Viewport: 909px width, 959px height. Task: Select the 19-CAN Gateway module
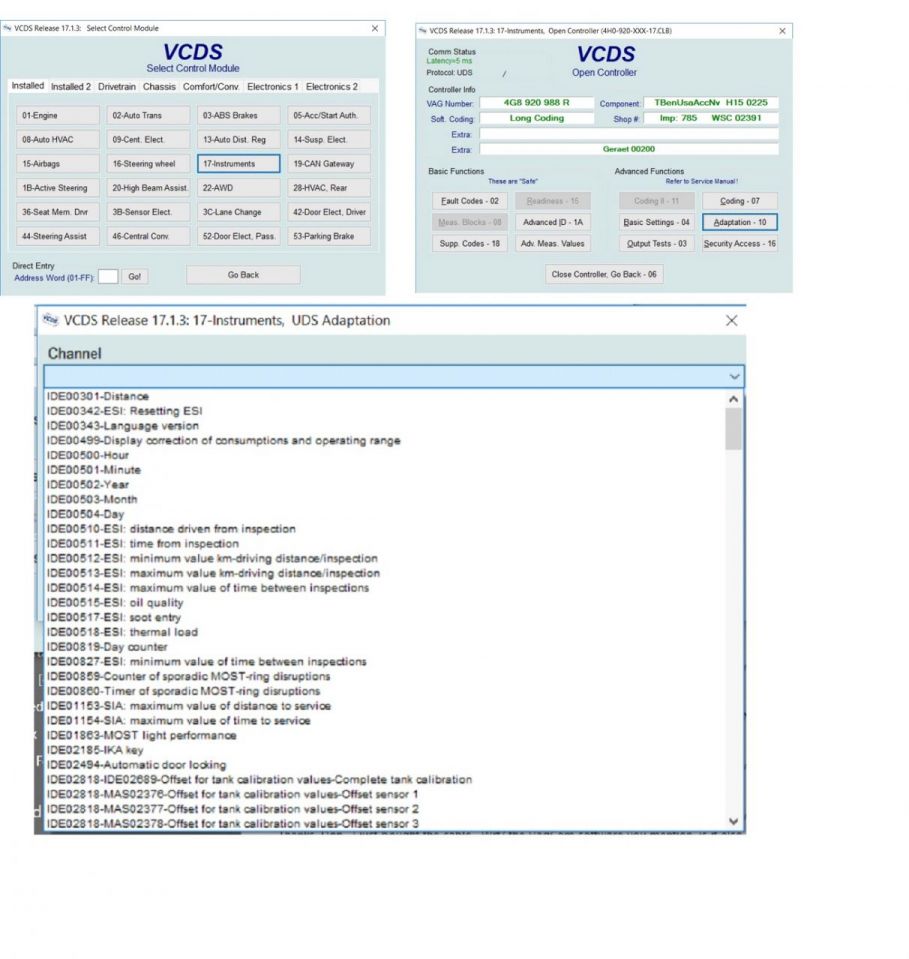tap(325, 163)
